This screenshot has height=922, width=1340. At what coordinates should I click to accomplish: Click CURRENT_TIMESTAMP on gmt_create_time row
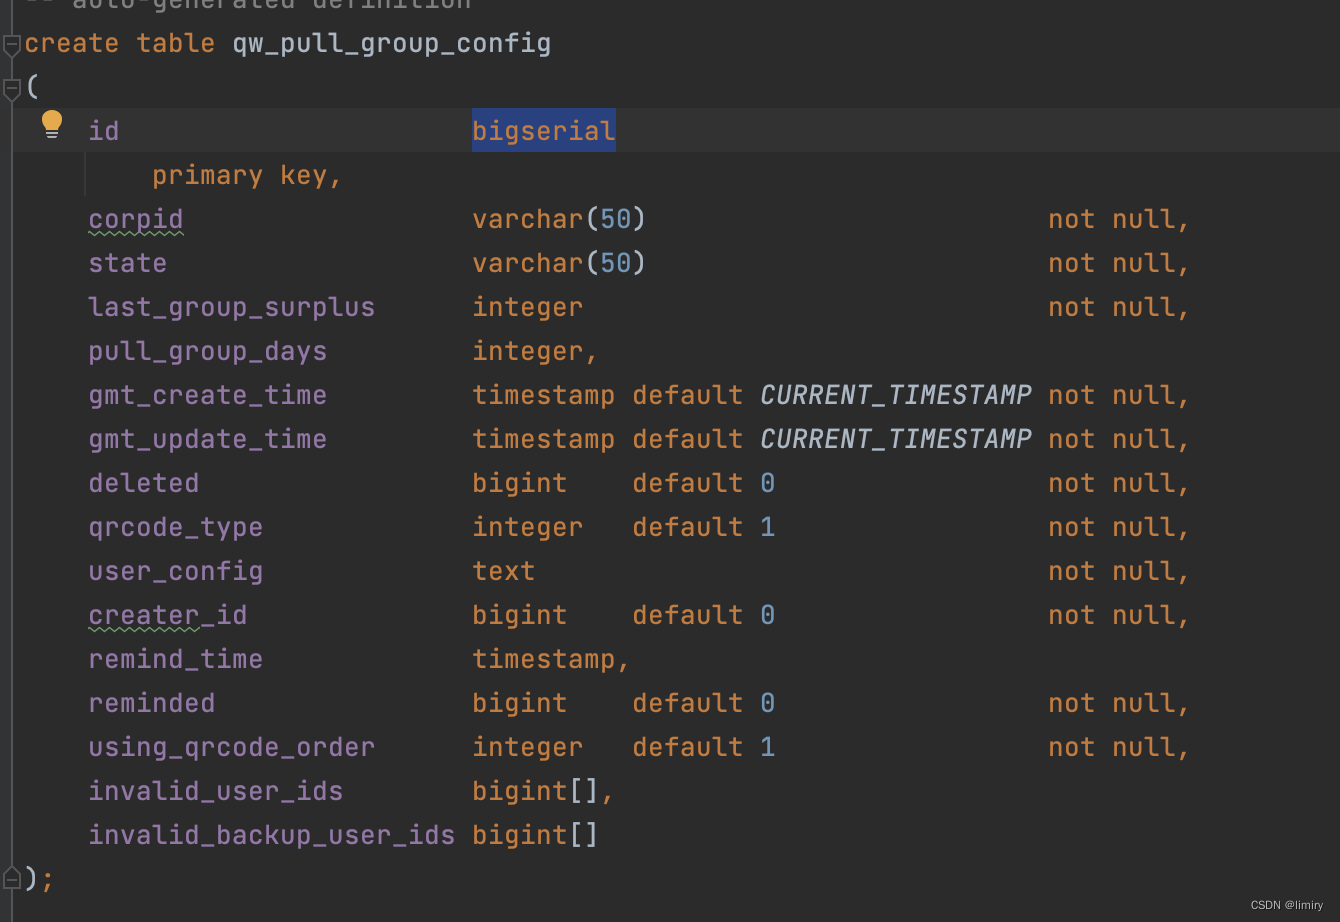click(x=896, y=395)
